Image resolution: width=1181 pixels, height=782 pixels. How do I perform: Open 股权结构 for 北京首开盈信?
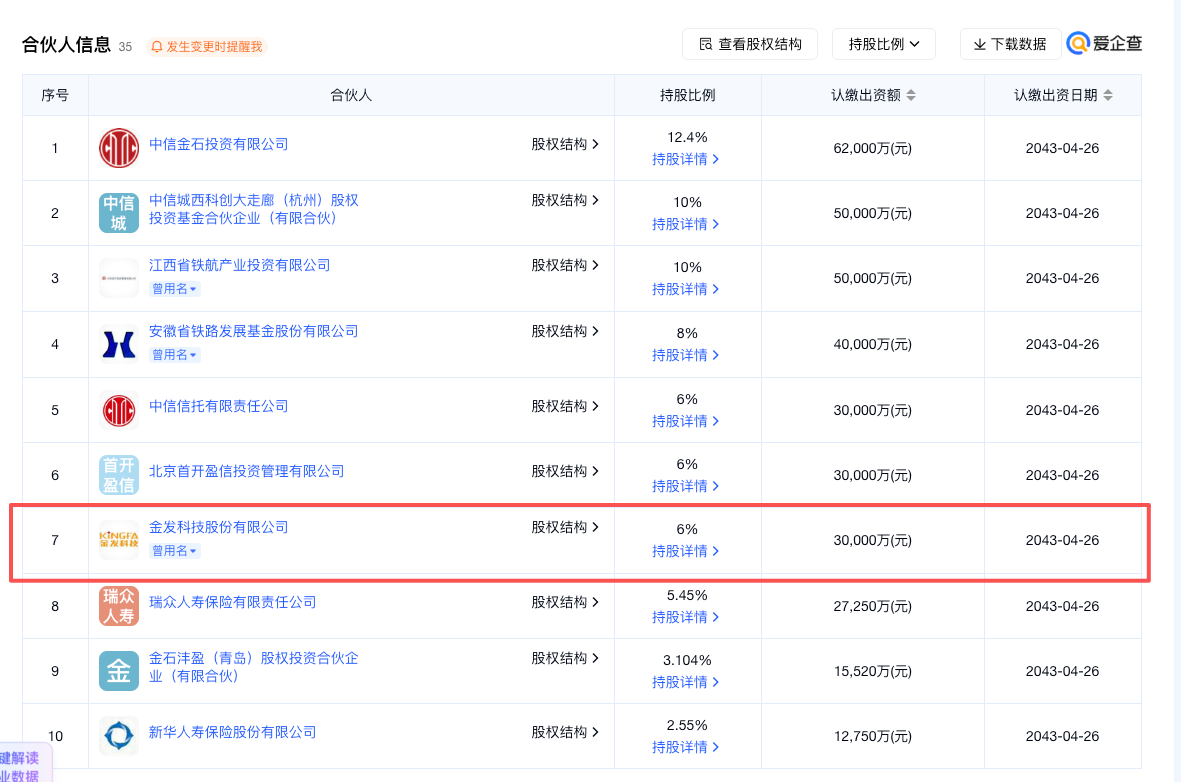565,471
